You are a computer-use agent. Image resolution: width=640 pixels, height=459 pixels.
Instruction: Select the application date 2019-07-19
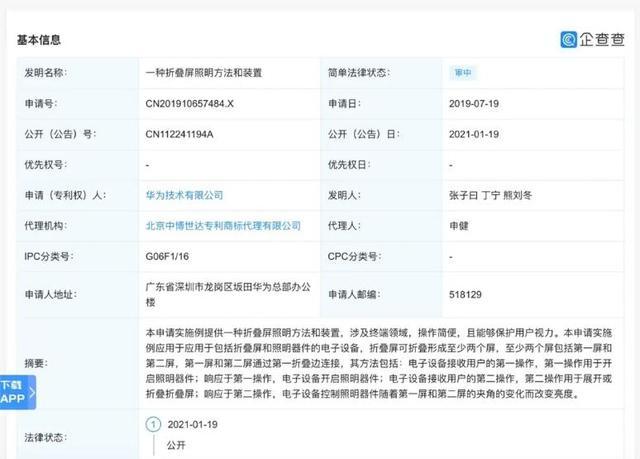coord(474,104)
